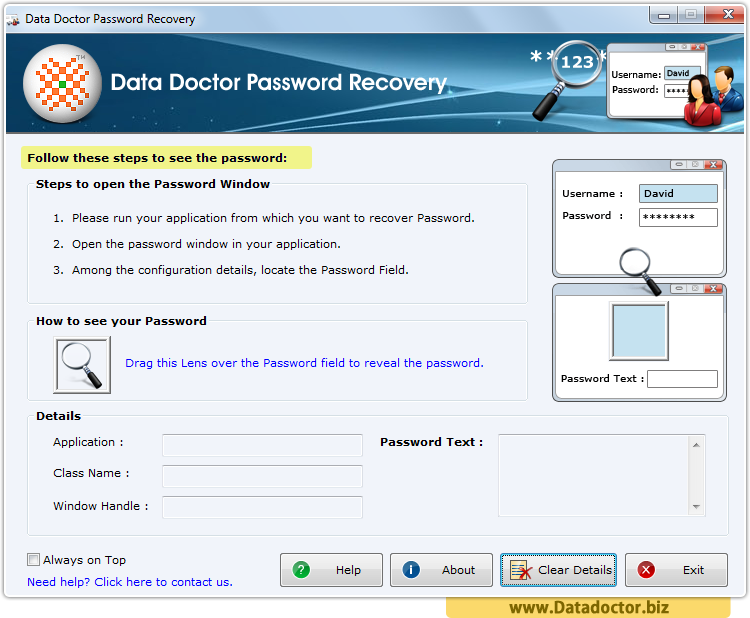Open the 'Need help? Click here to contact us' link
The width and height of the screenshot is (750, 618).
(130, 582)
